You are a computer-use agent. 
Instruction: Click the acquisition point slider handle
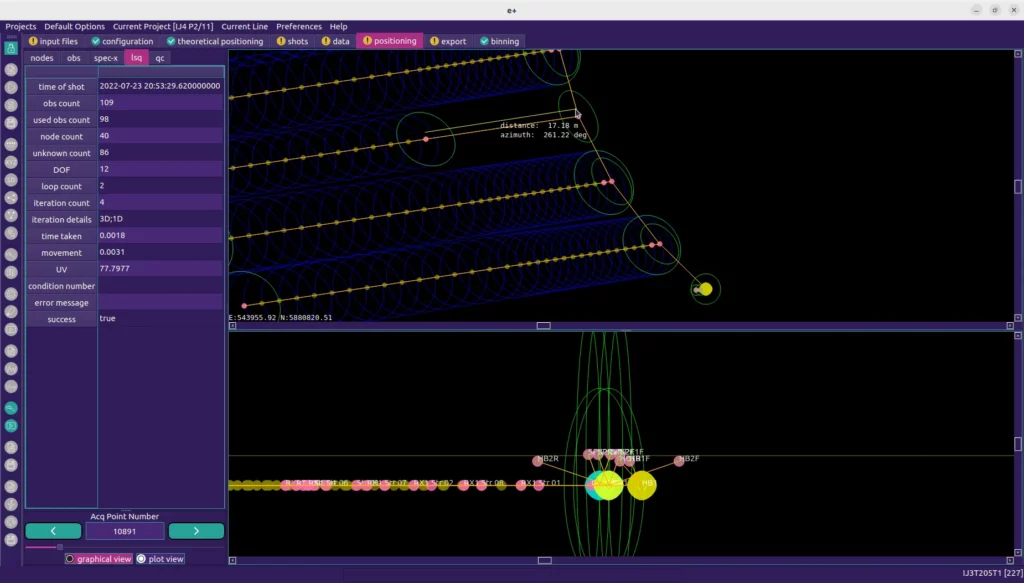tap(59, 547)
